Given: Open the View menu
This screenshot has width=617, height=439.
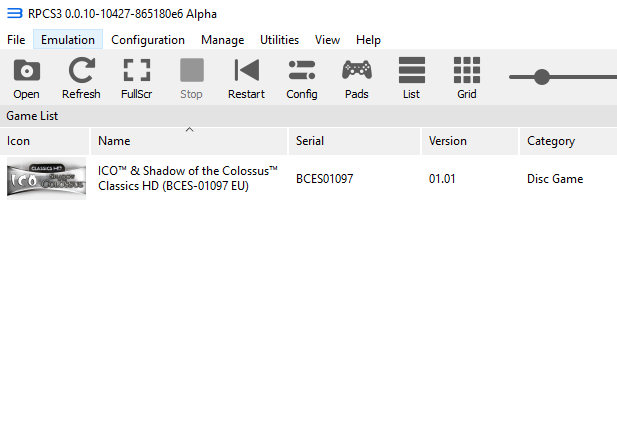Looking at the screenshot, I should [x=327, y=40].
